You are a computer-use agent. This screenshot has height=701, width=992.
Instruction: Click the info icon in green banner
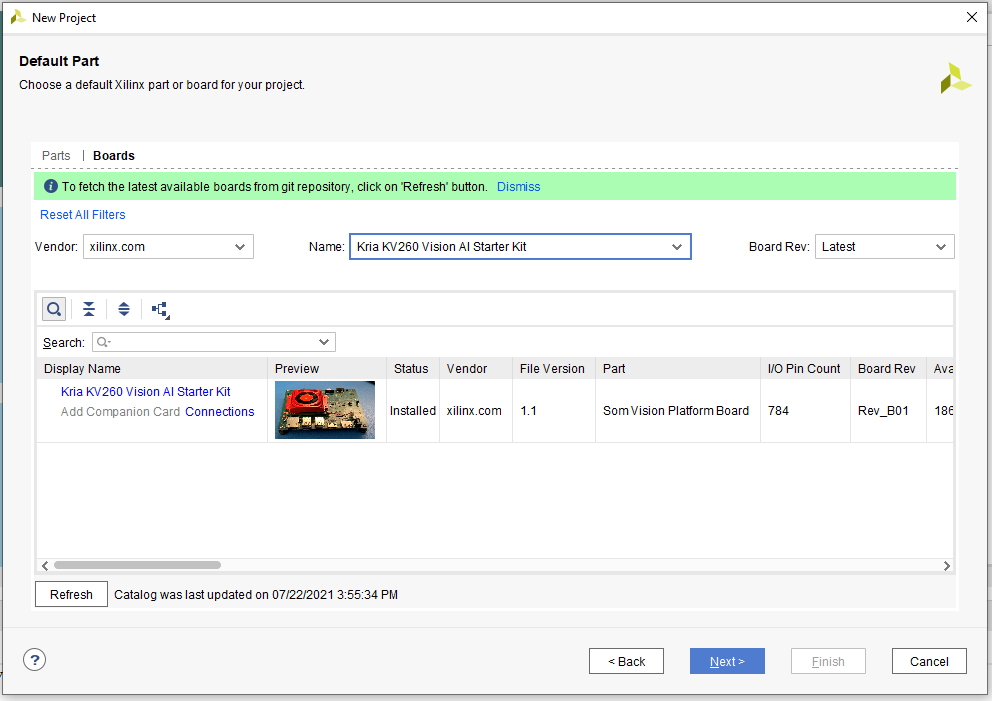pos(51,186)
